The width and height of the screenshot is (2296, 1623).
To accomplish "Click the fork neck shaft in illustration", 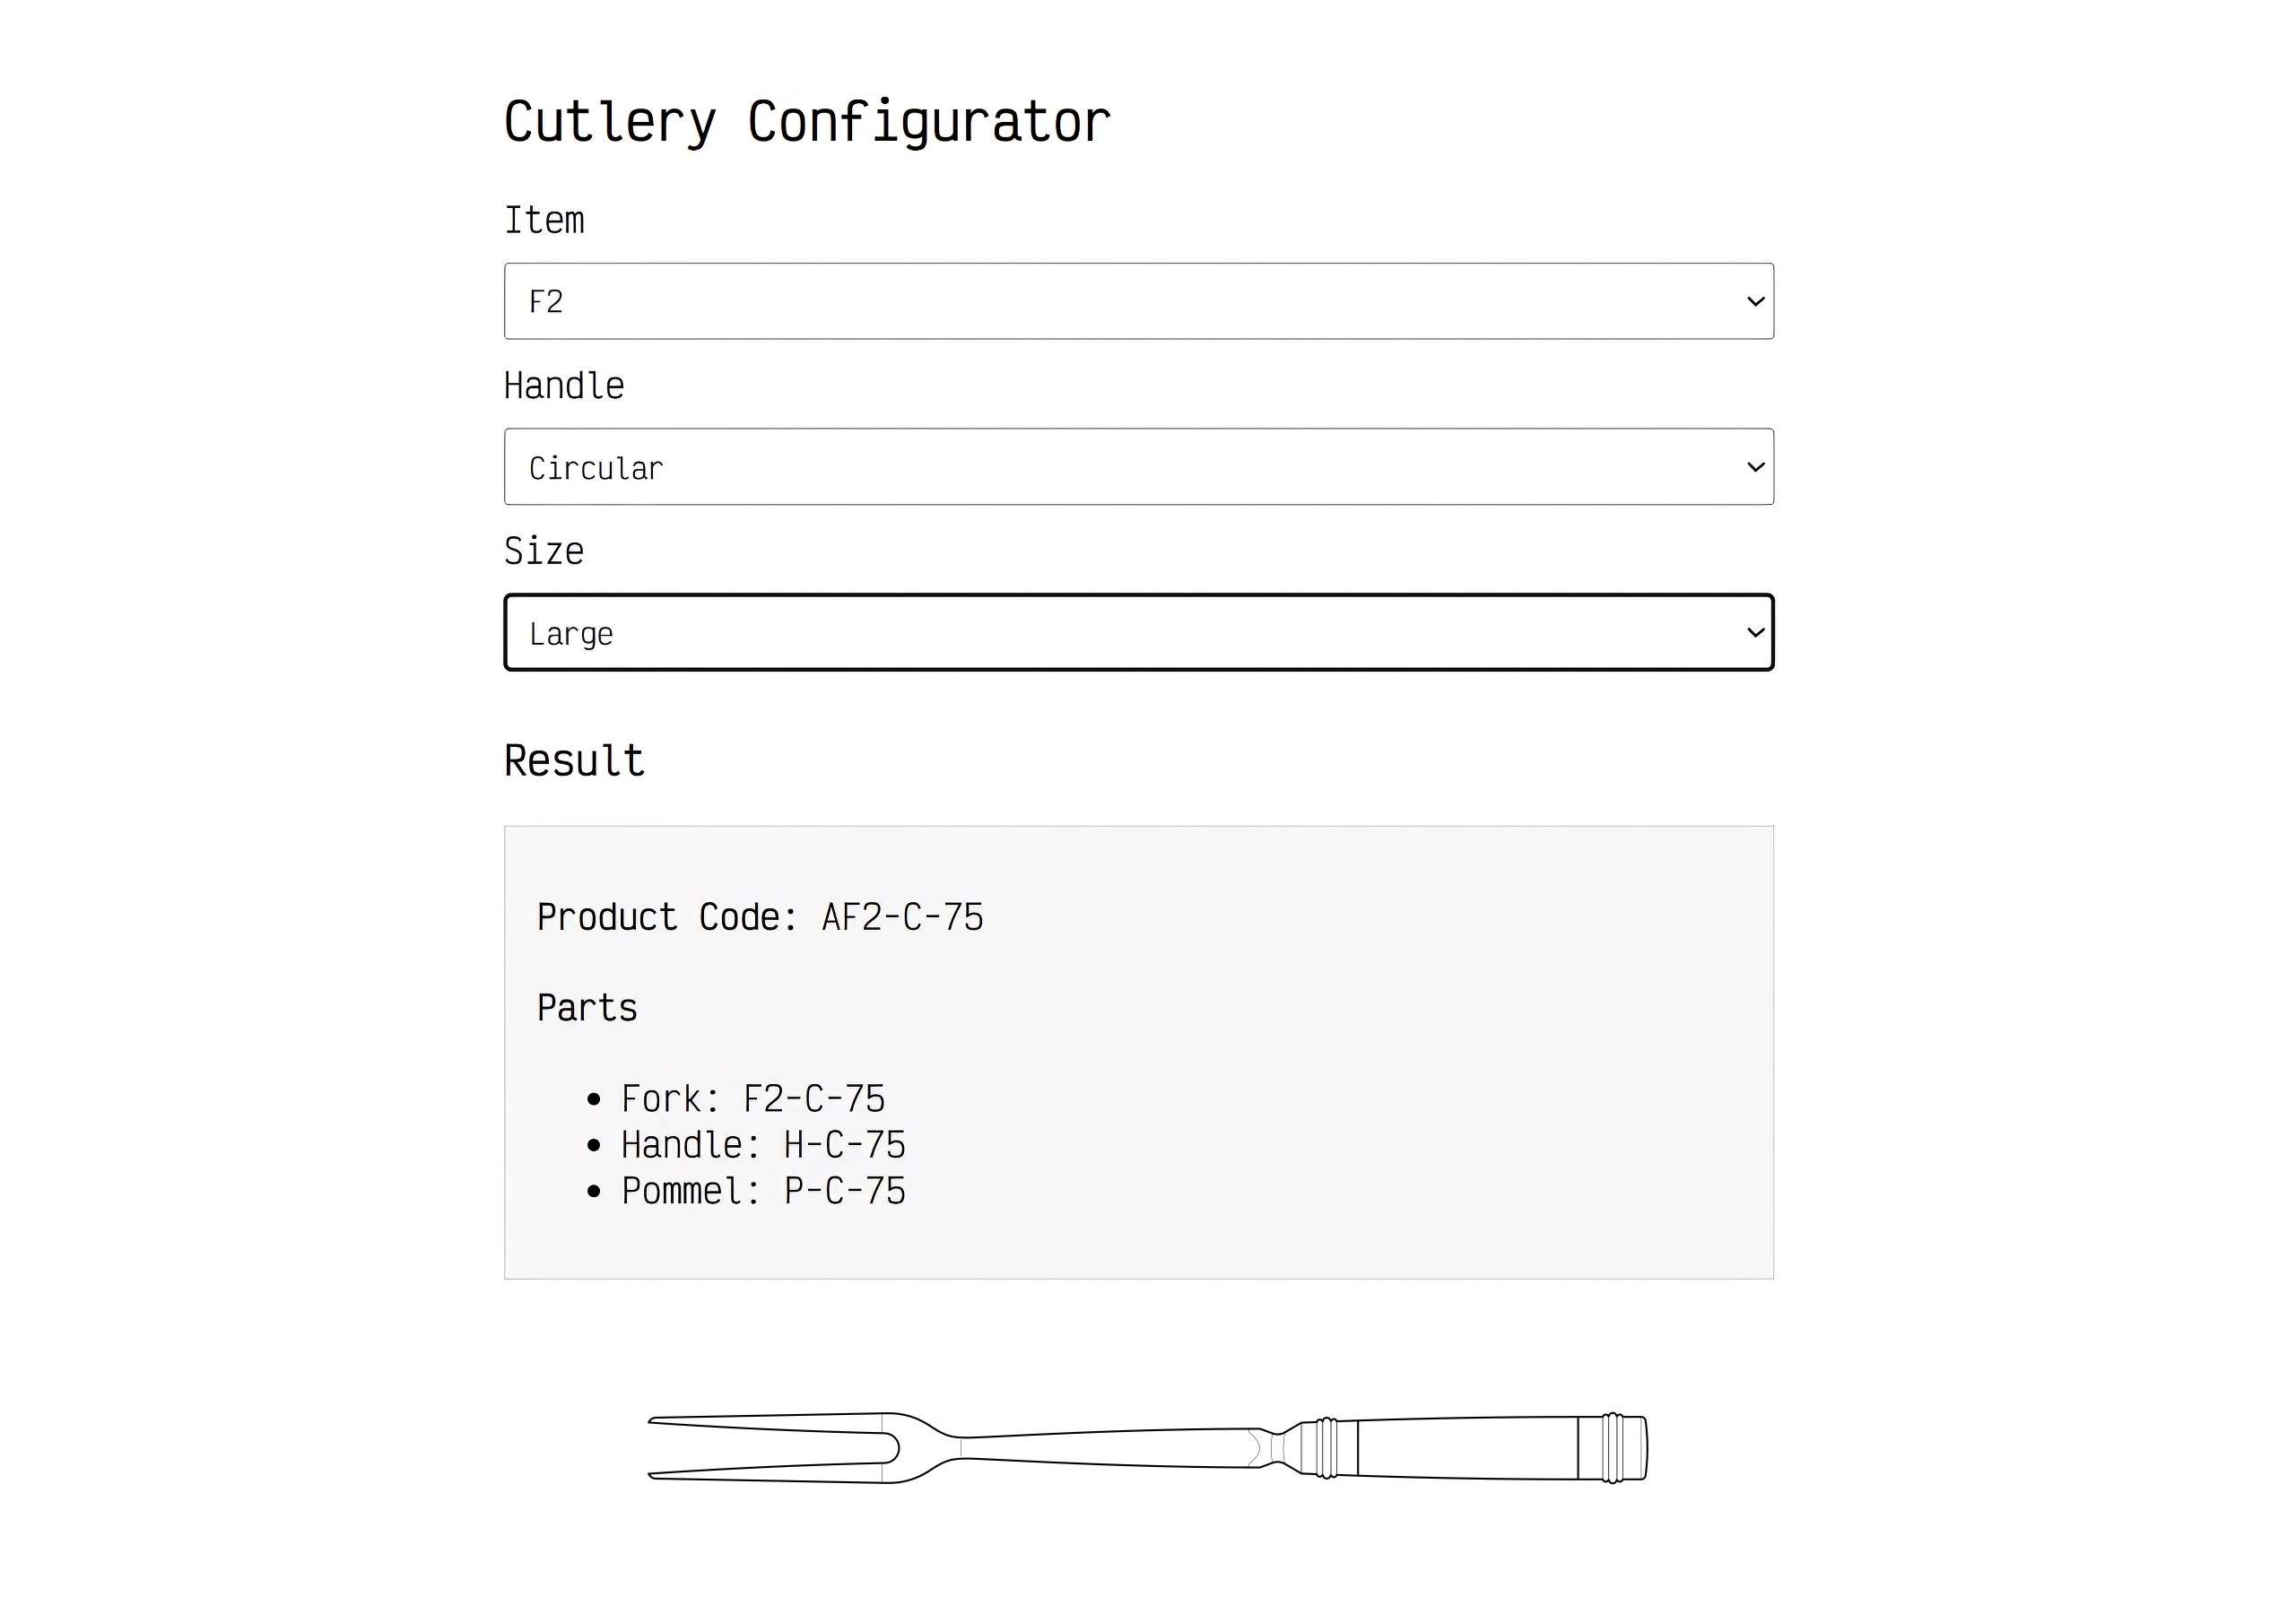I will pyautogui.click(x=1105, y=1447).
